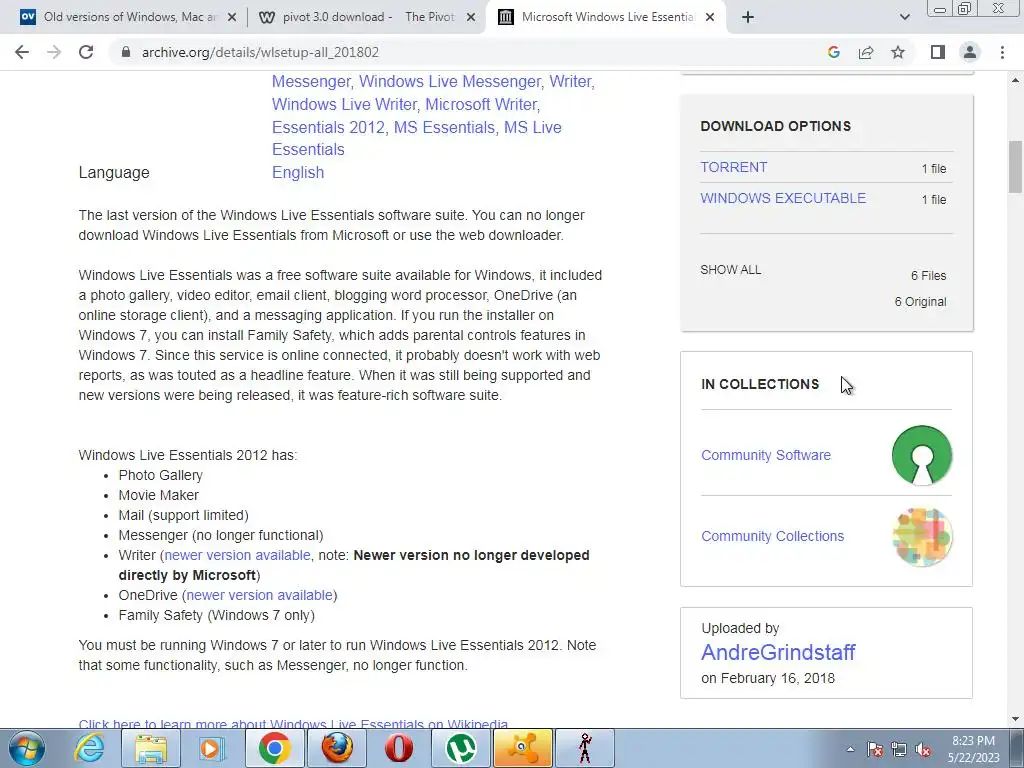Open network tray icon
This screenshot has width=1024, height=768.
point(899,749)
